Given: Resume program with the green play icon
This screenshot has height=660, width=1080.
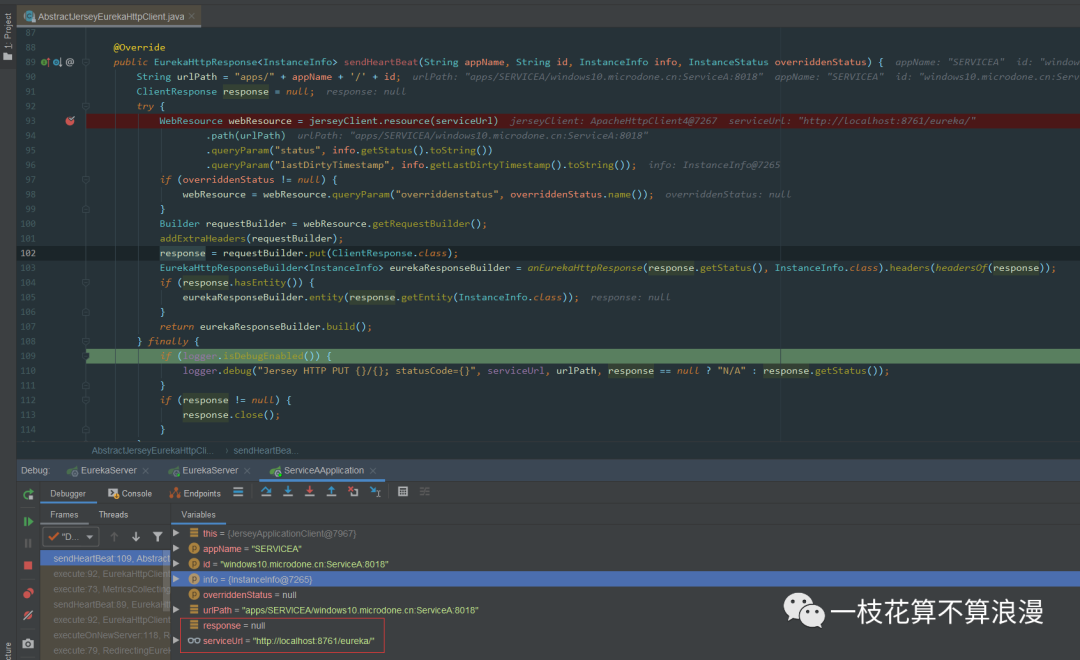Looking at the screenshot, I should (x=28, y=522).
